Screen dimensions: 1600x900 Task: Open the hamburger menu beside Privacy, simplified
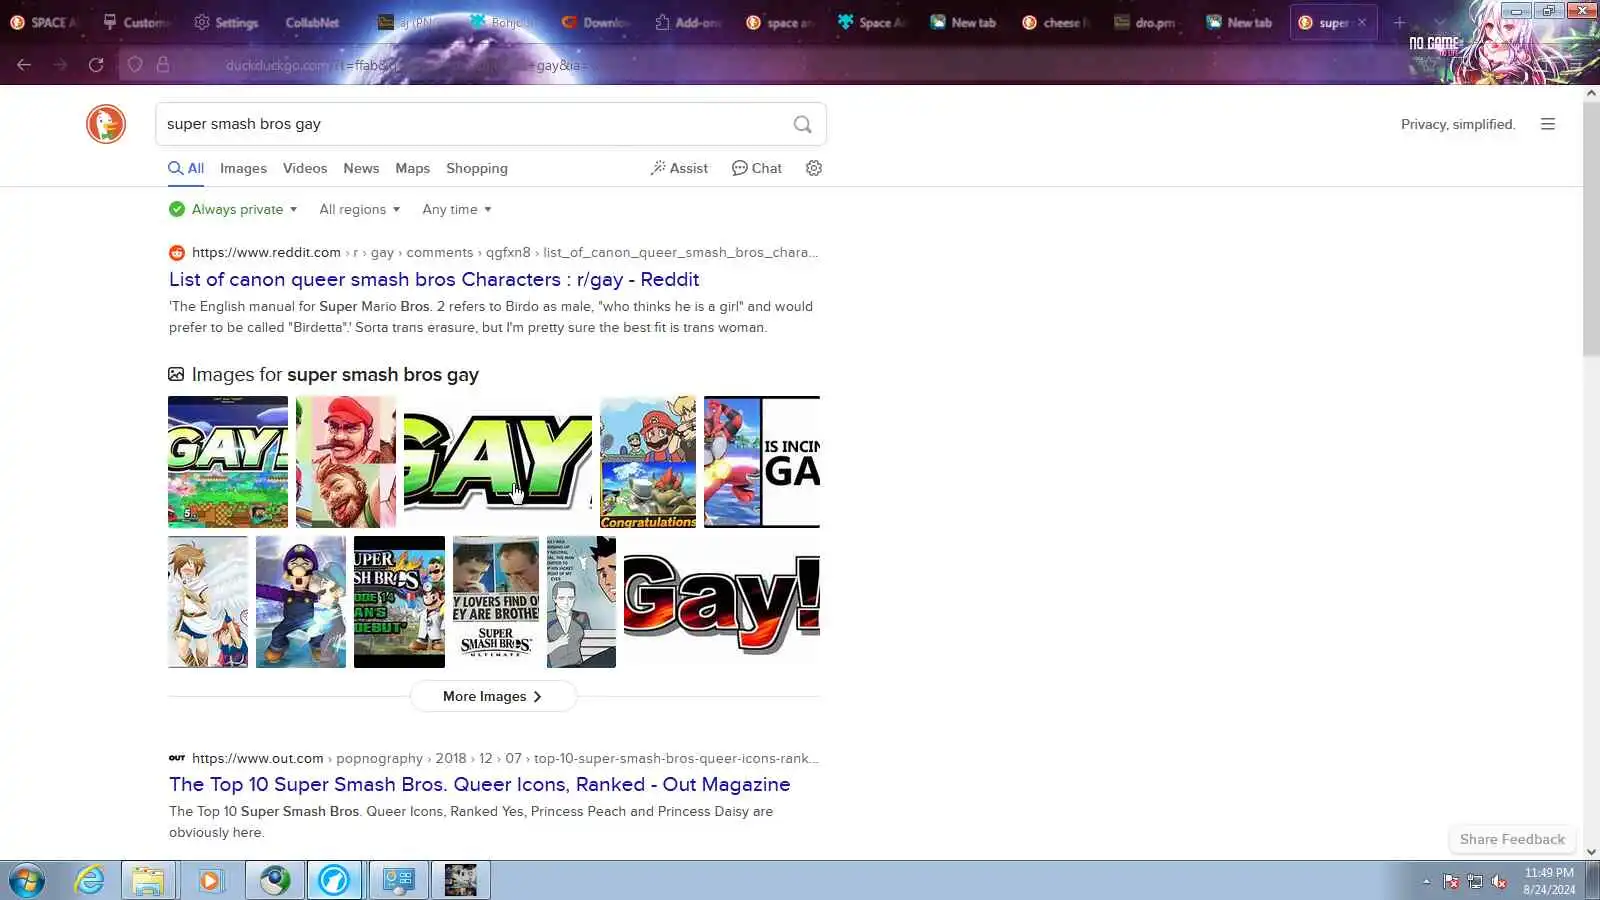(x=1547, y=124)
